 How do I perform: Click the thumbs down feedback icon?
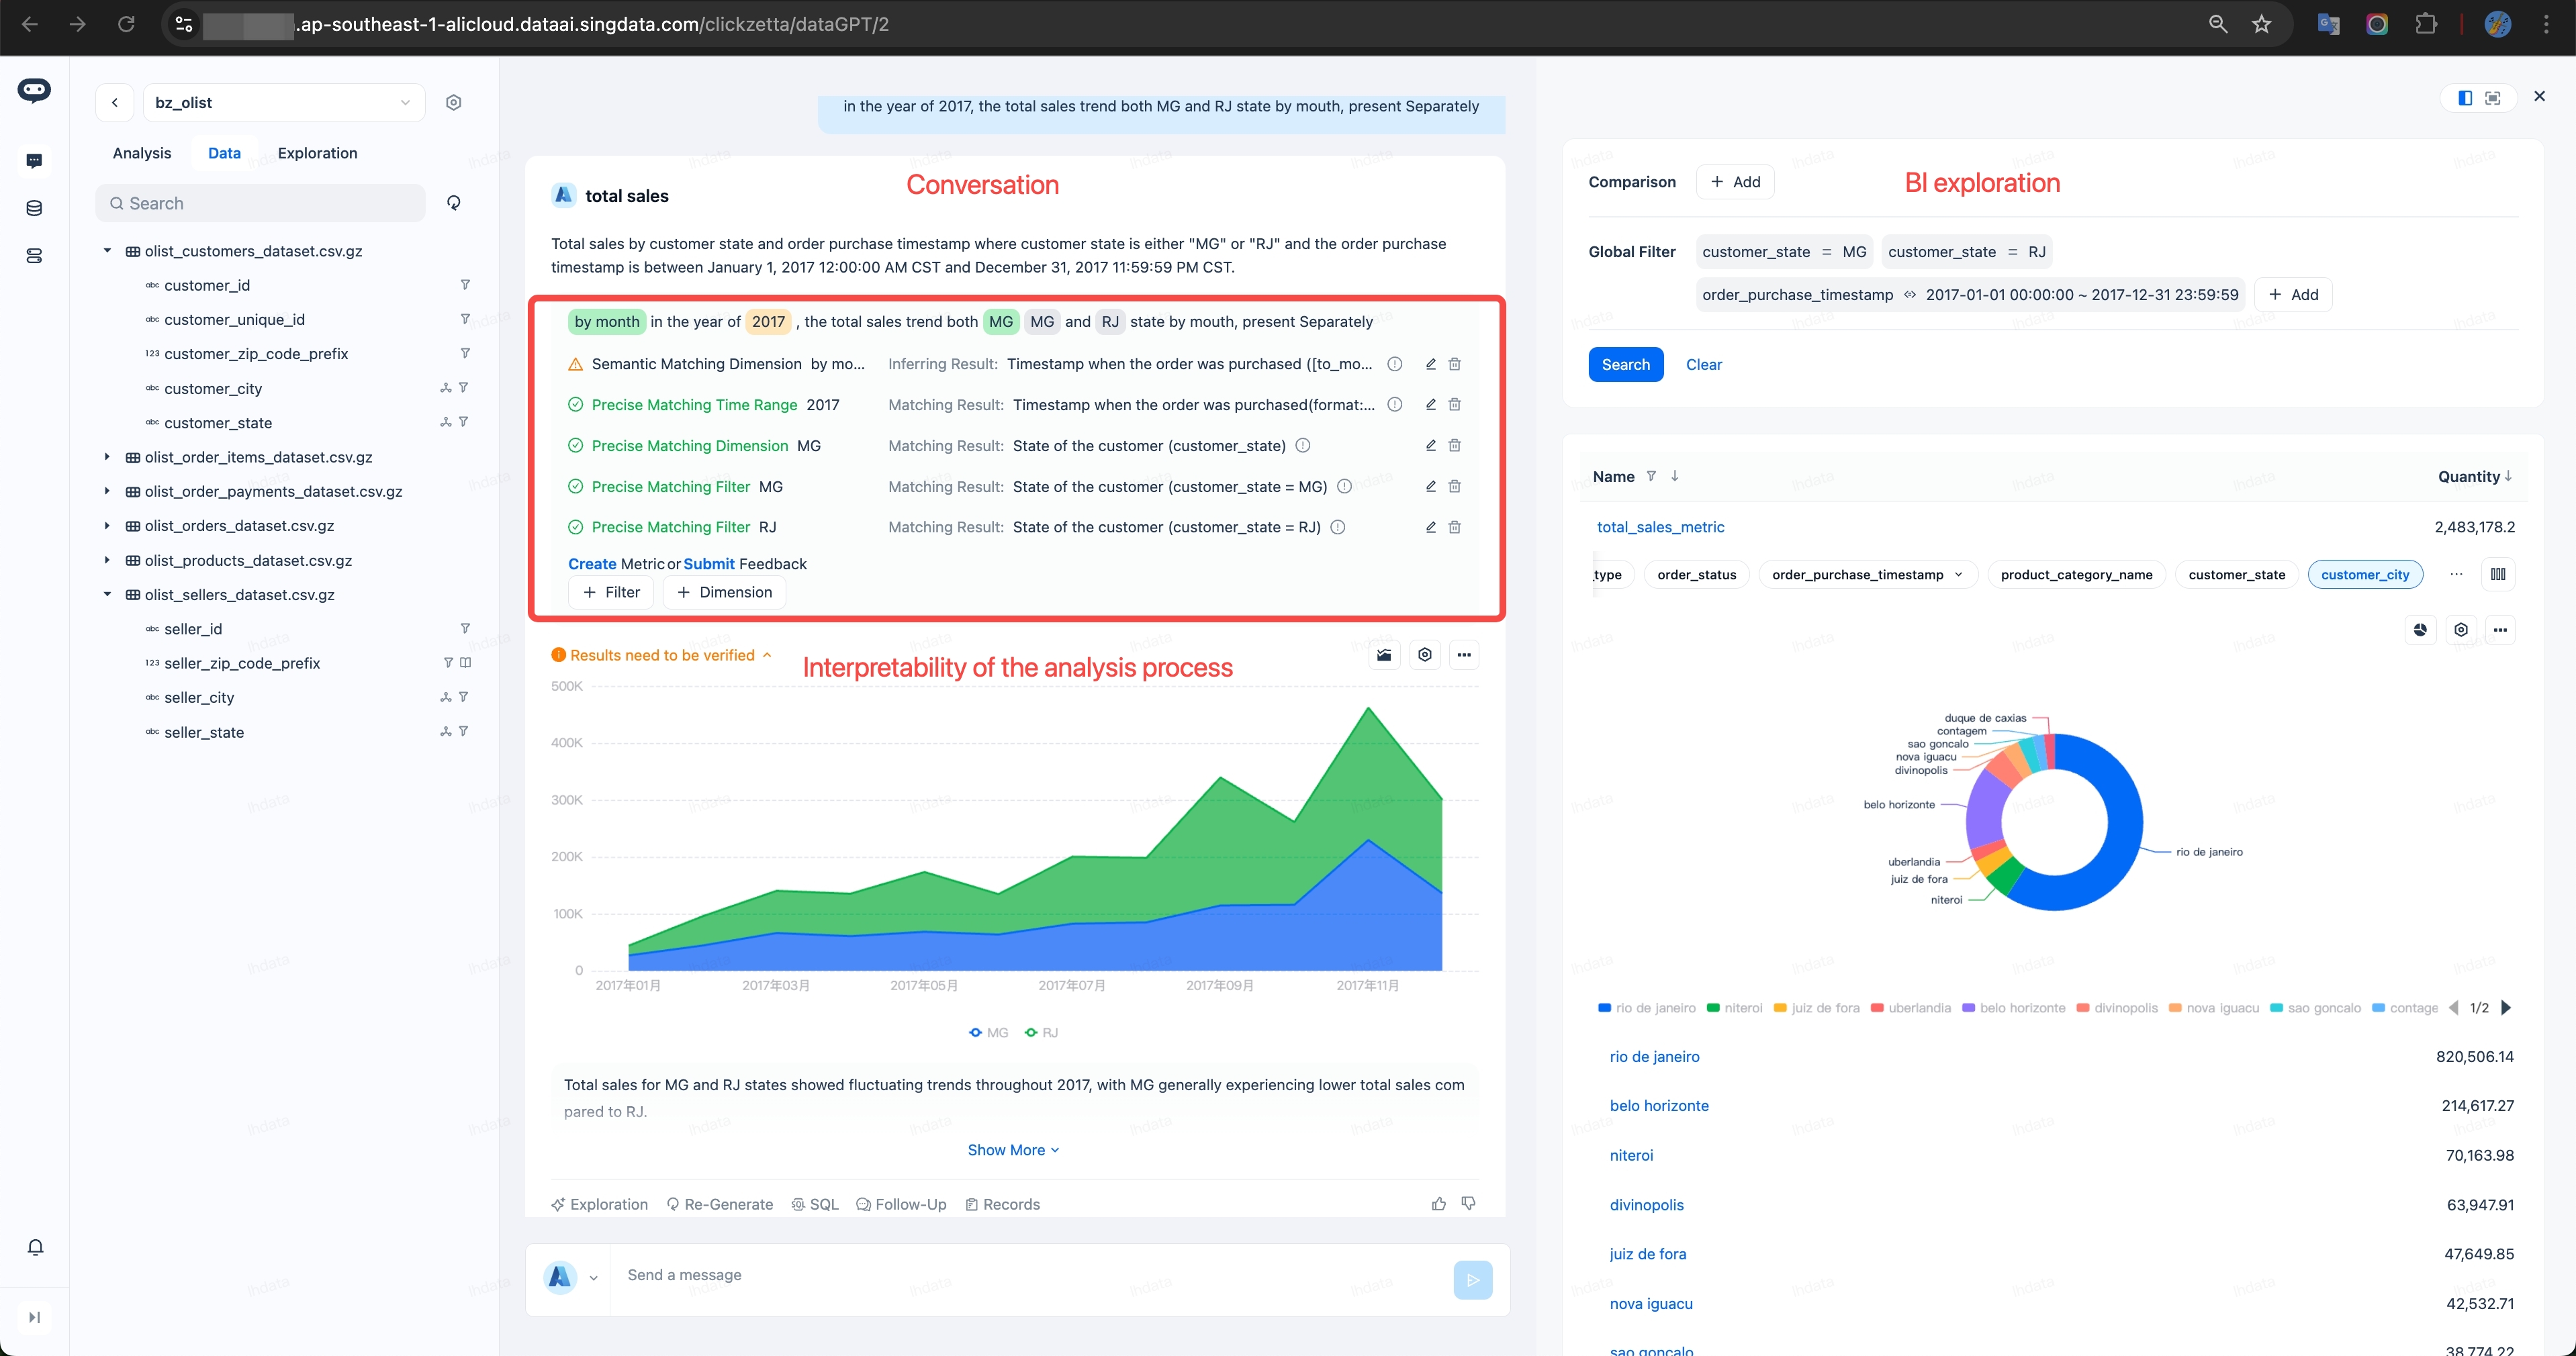[x=1468, y=1204]
